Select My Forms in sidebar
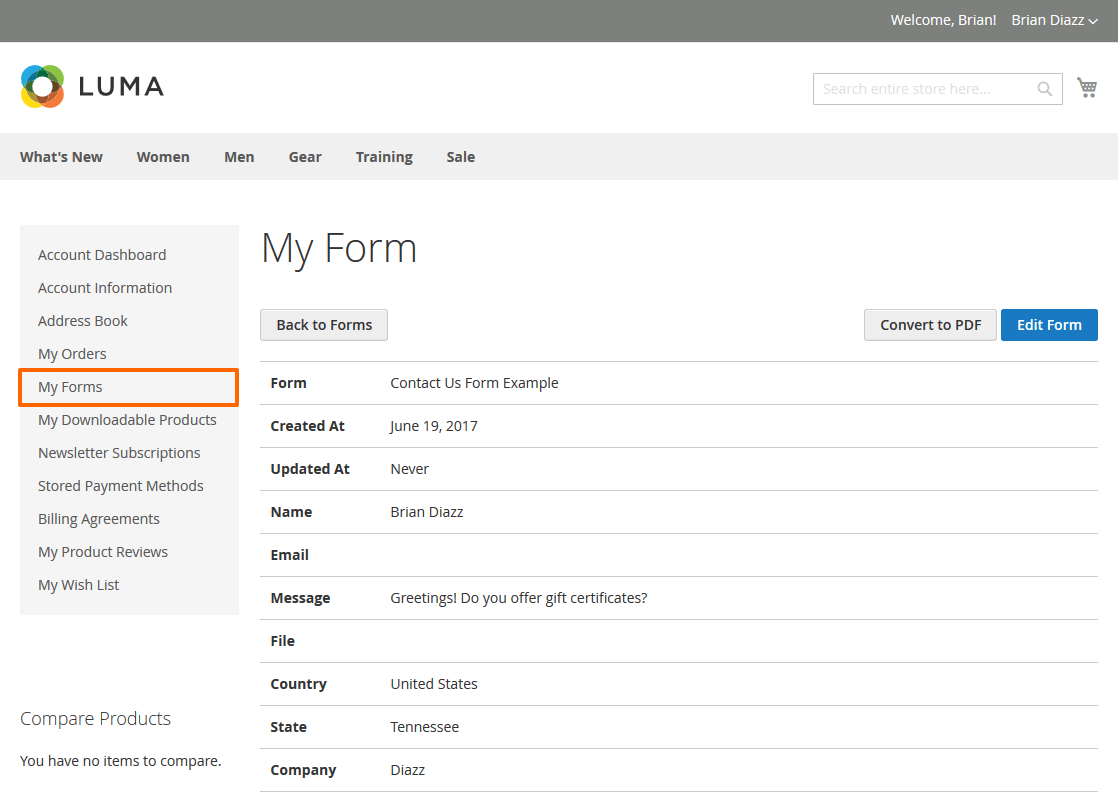 click(70, 387)
